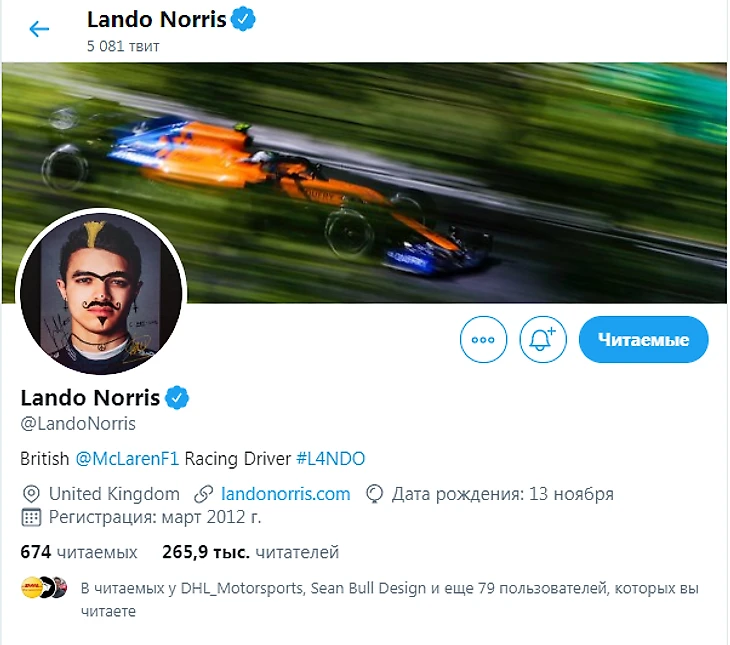This screenshot has width=730, height=645.
Task: Select the @LandoNorris handle text
Action: (x=78, y=424)
